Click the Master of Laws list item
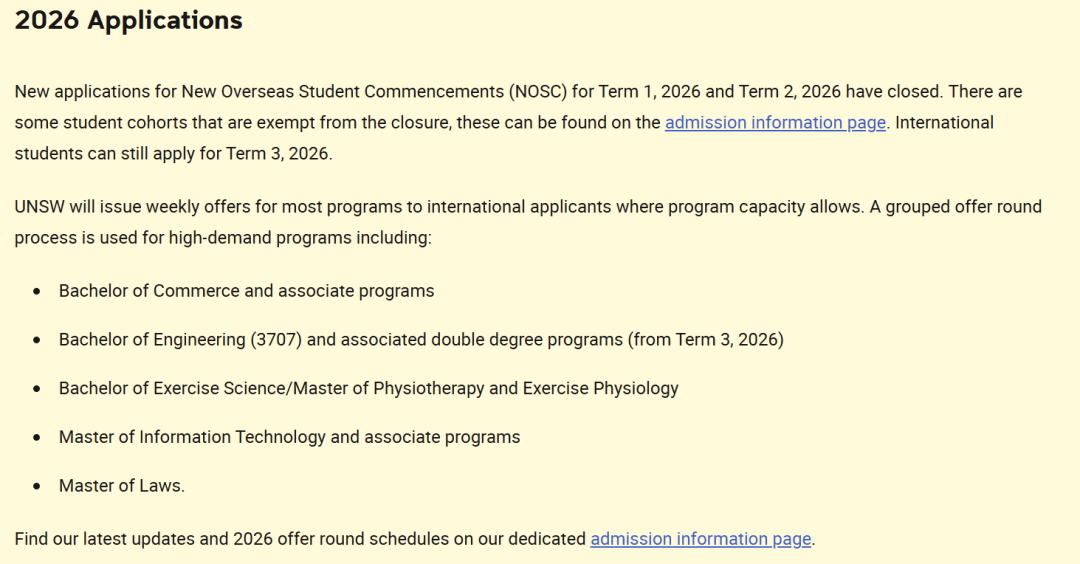Viewport: 1080px width, 564px height. [121, 486]
